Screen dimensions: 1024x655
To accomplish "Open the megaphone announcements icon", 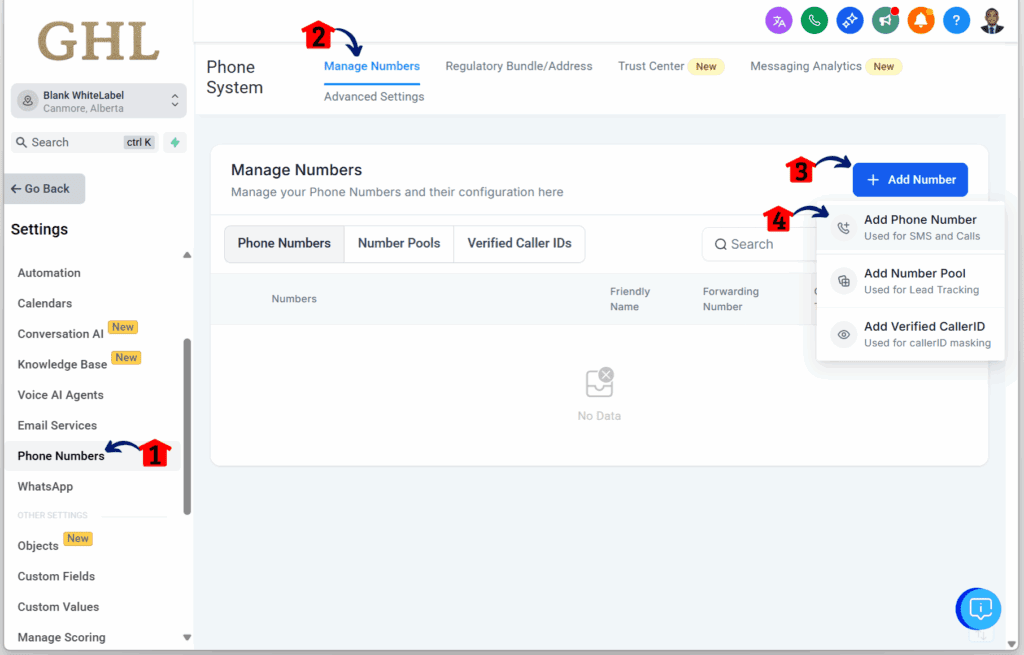I will tap(886, 21).
